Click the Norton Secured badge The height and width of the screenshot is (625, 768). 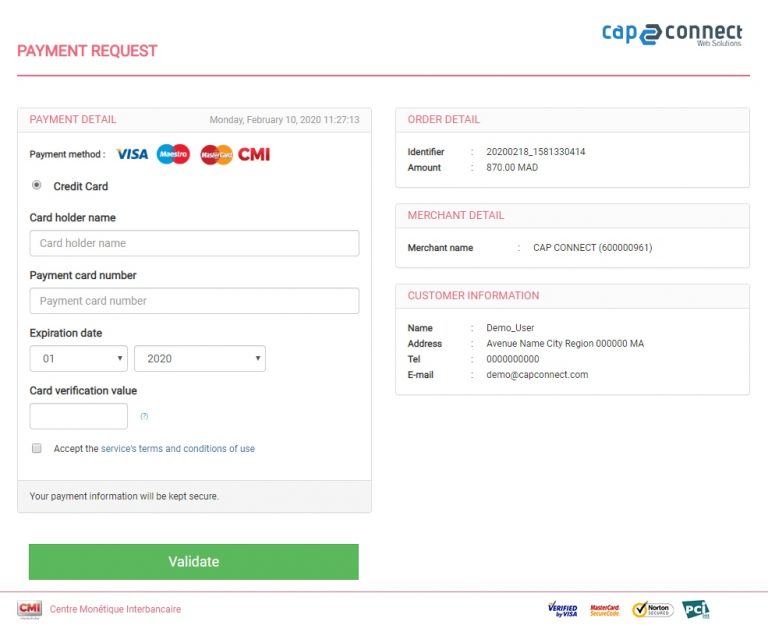pyautogui.click(x=653, y=609)
